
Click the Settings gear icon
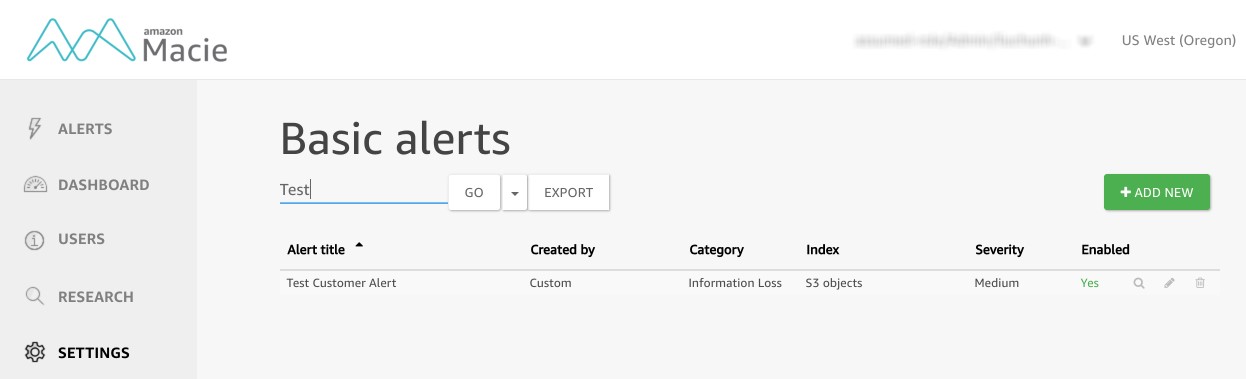[x=35, y=352]
